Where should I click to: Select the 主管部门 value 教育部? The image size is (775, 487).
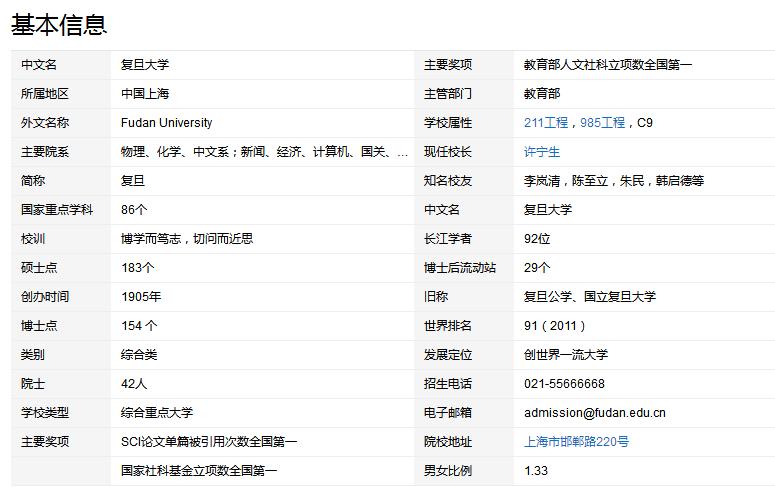tap(542, 93)
